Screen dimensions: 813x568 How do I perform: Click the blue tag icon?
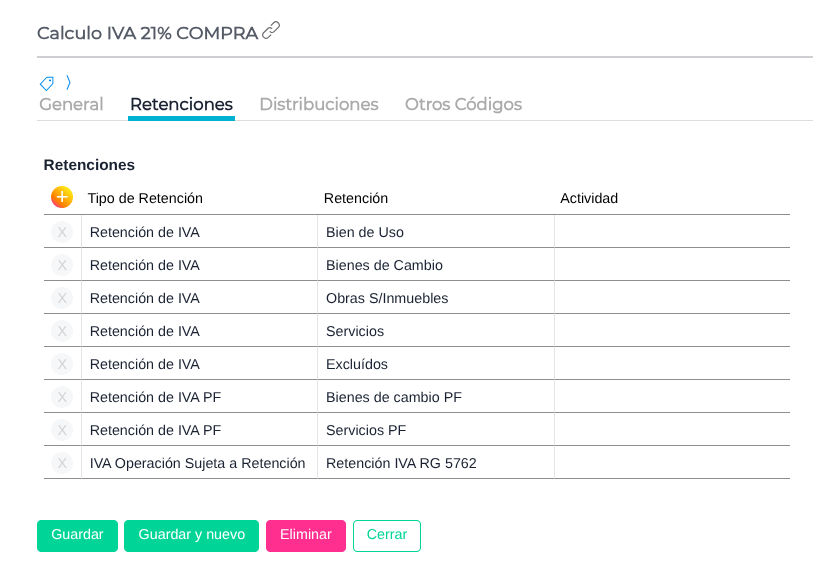[x=47, y=83]
